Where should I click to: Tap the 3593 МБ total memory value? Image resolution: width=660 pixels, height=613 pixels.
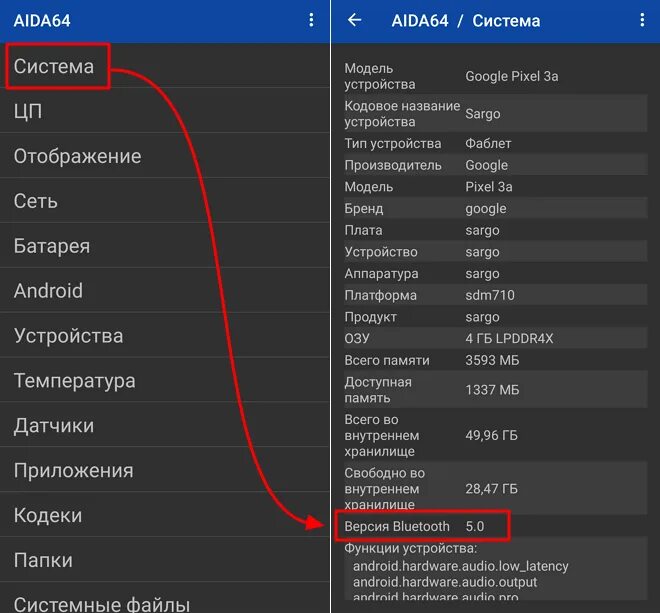coord(492,360)
